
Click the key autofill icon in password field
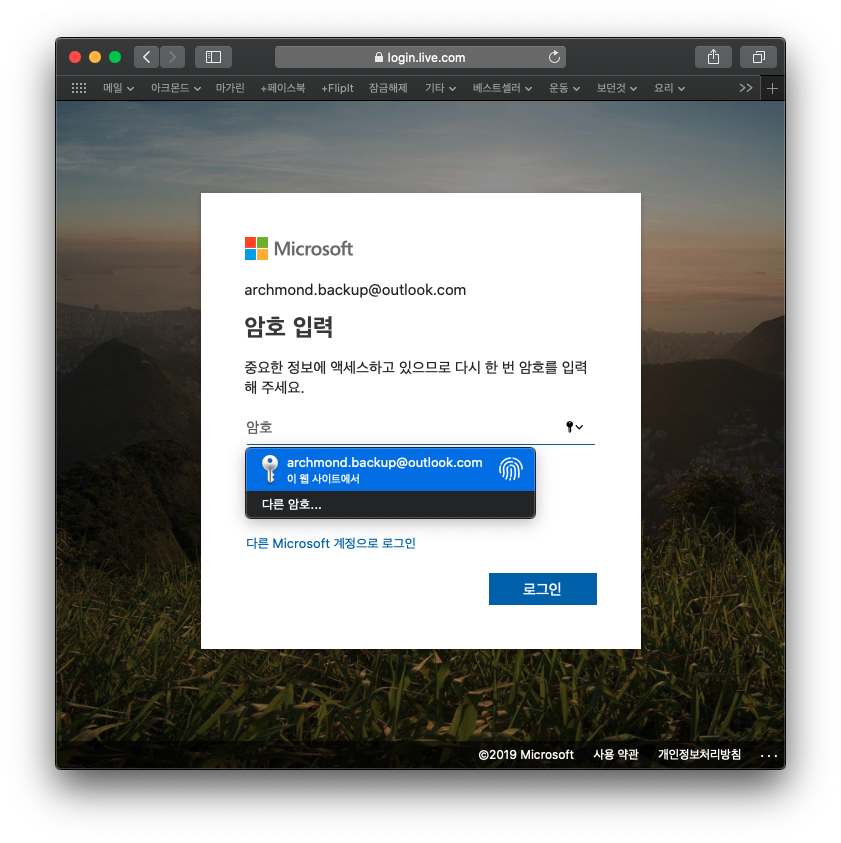click(574, 427)
